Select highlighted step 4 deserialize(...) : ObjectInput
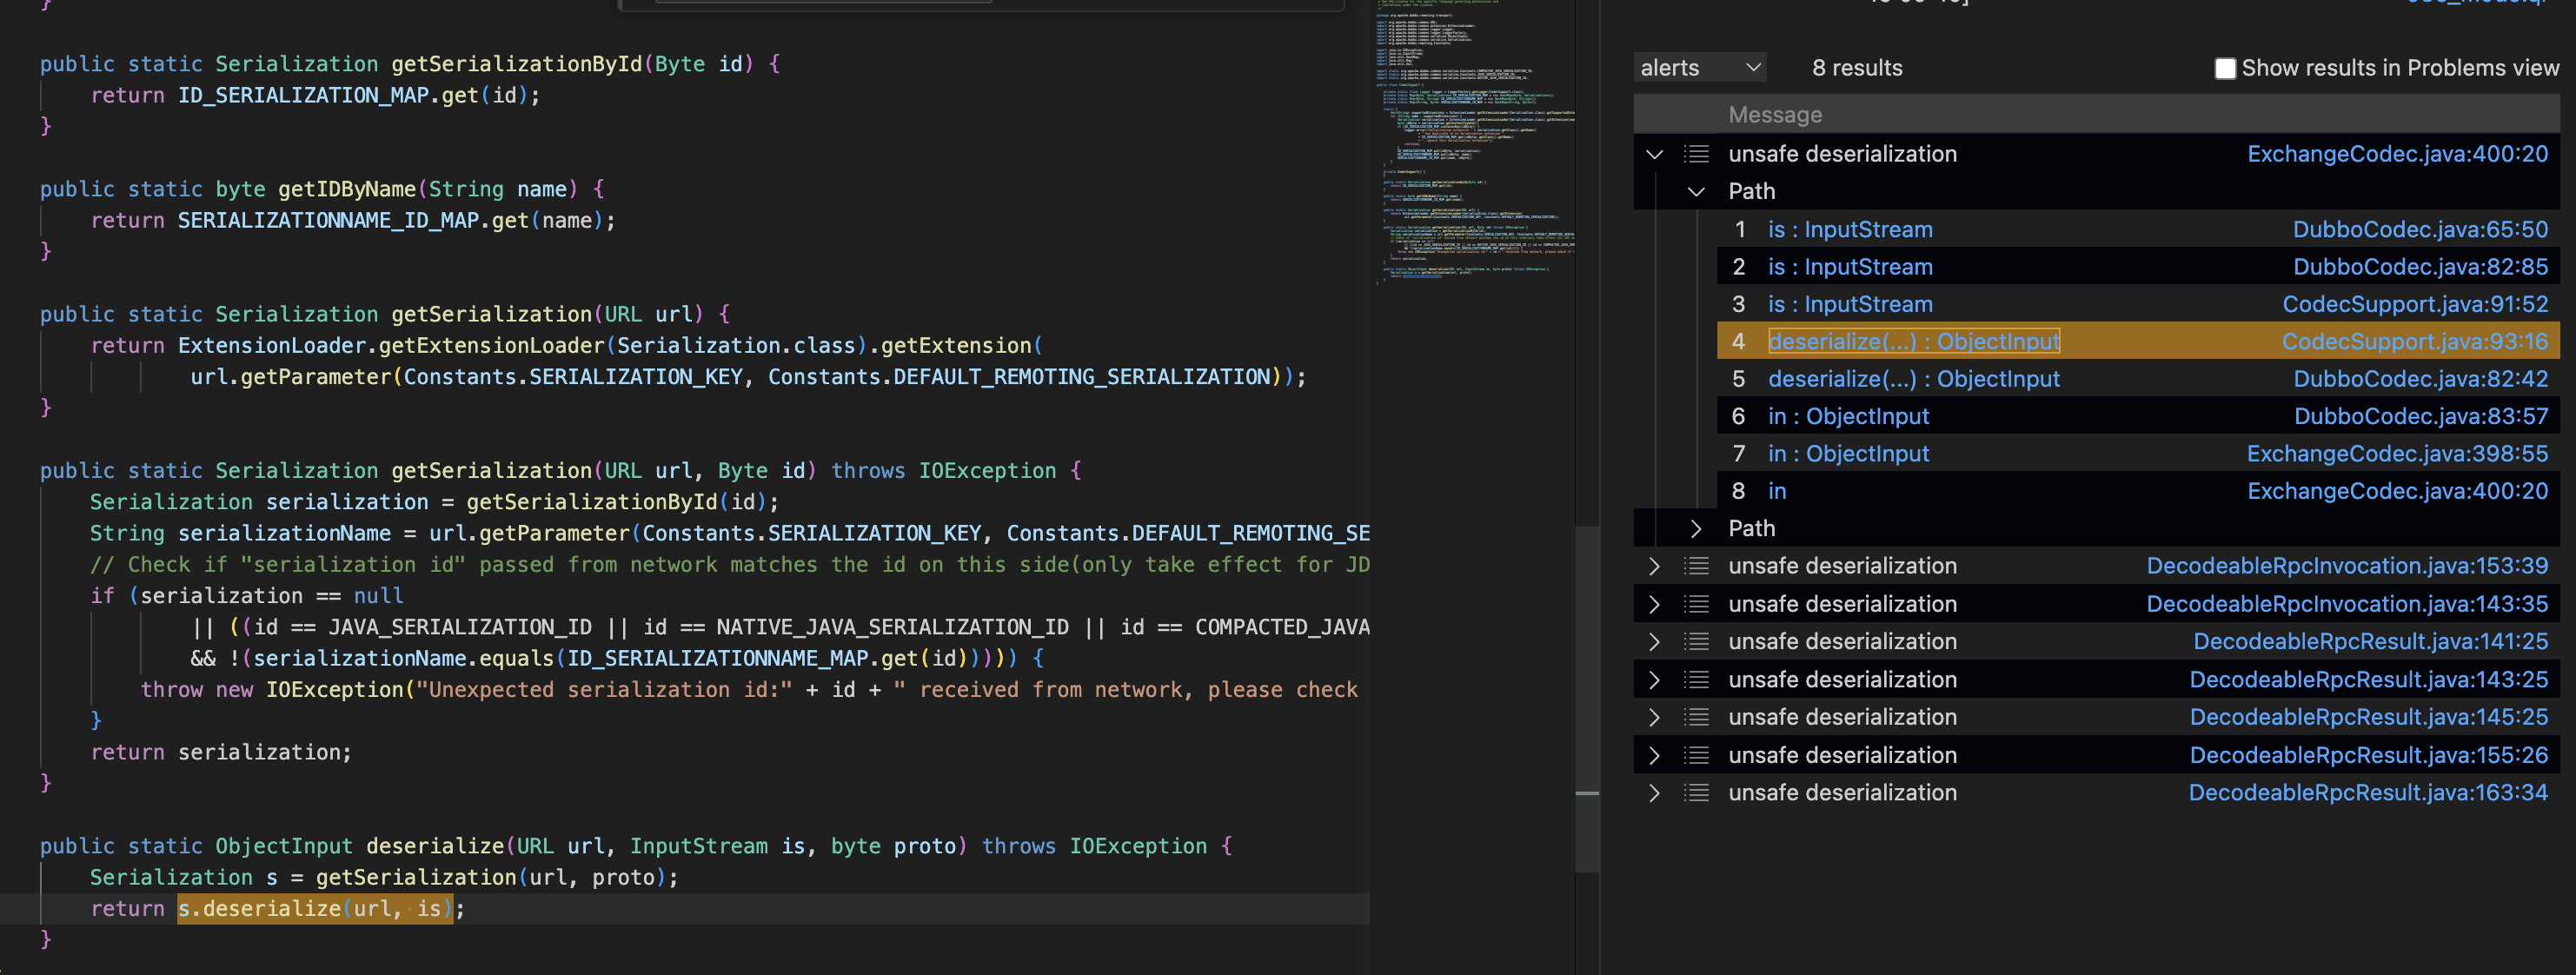 coord(1913,342)
